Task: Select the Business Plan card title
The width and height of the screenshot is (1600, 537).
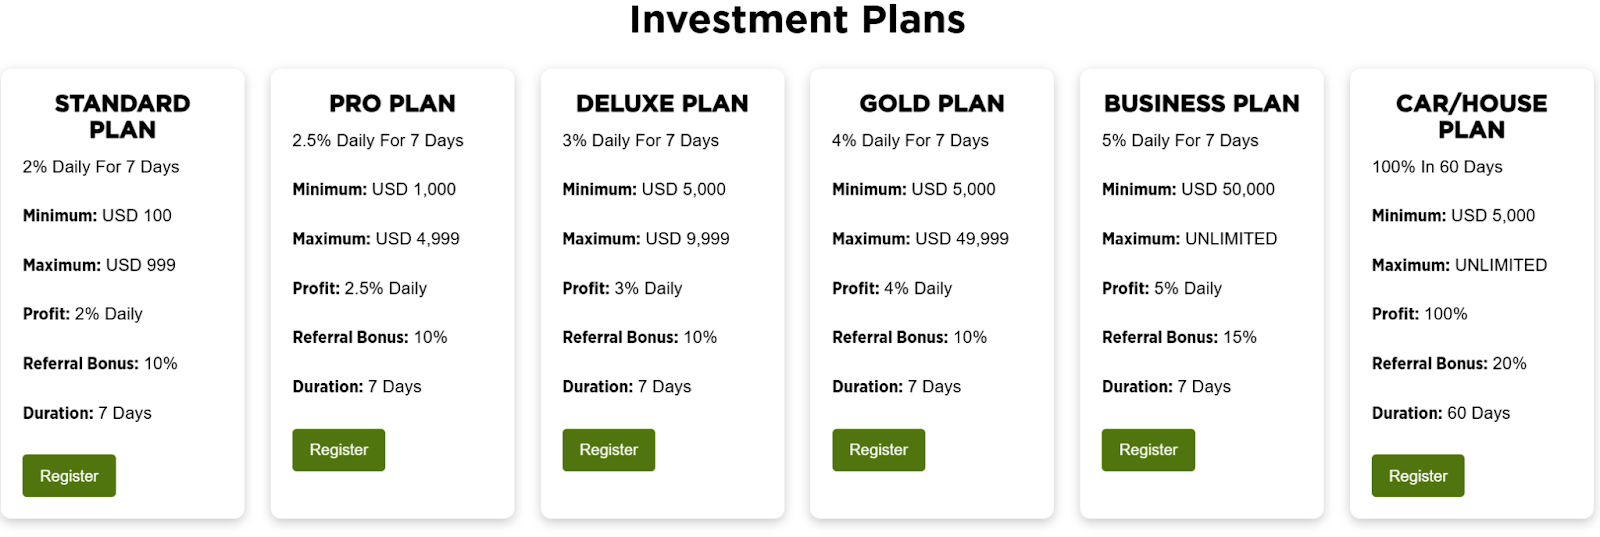Action: [x=1201, y=103]
